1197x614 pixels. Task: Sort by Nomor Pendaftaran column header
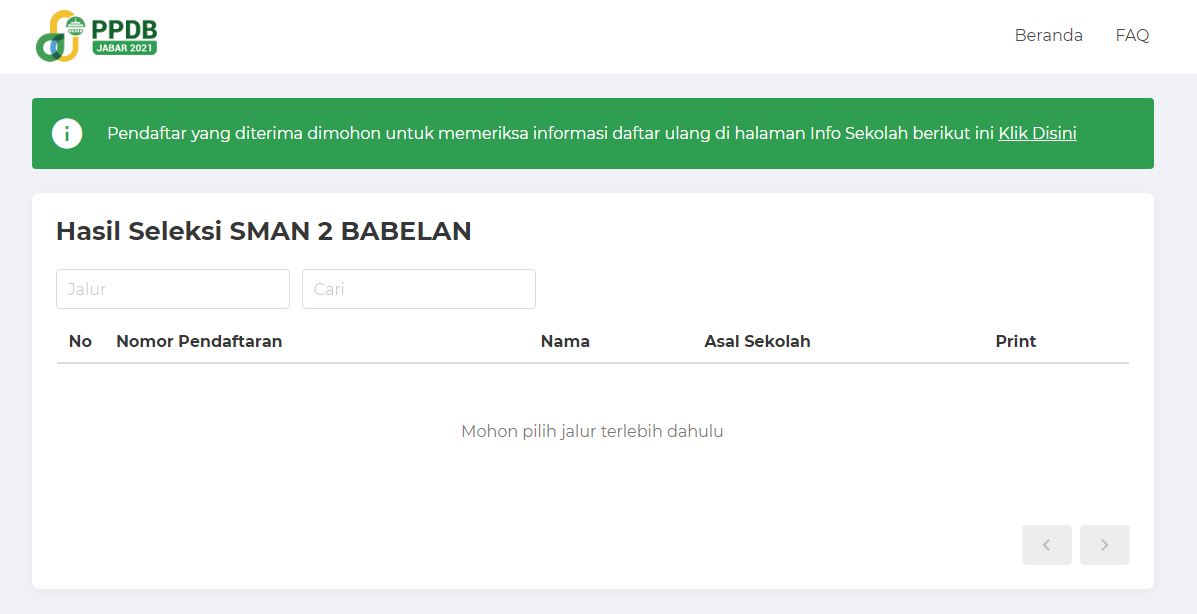click(x=199, y=341)
